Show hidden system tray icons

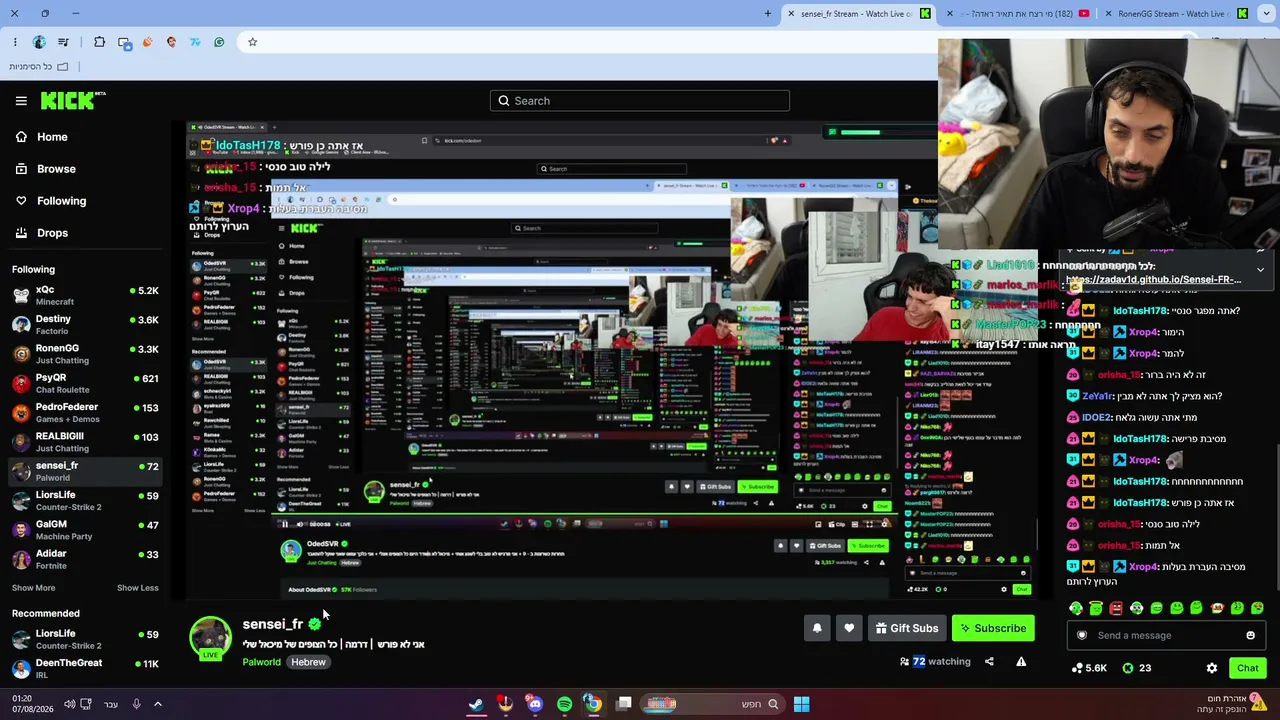157,704
